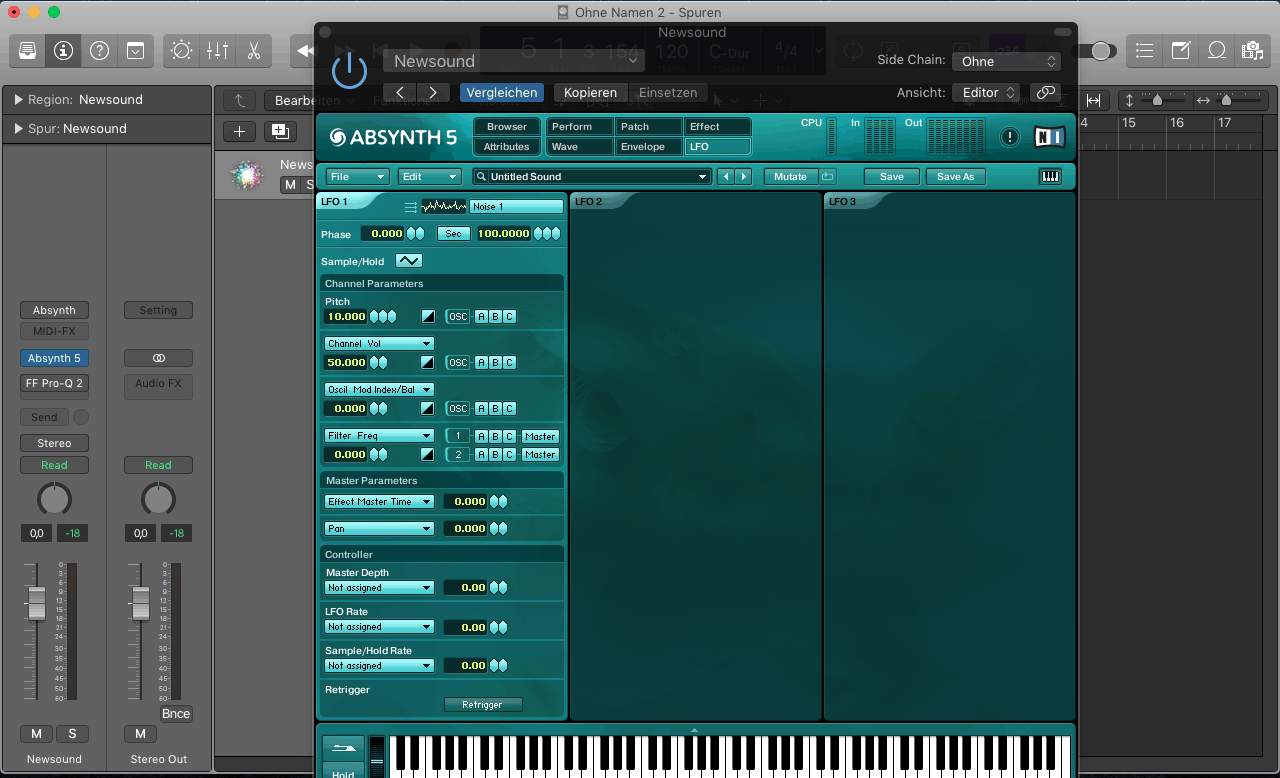
Task: Solo the Newsound channel strip
Action: coord(72,734)
